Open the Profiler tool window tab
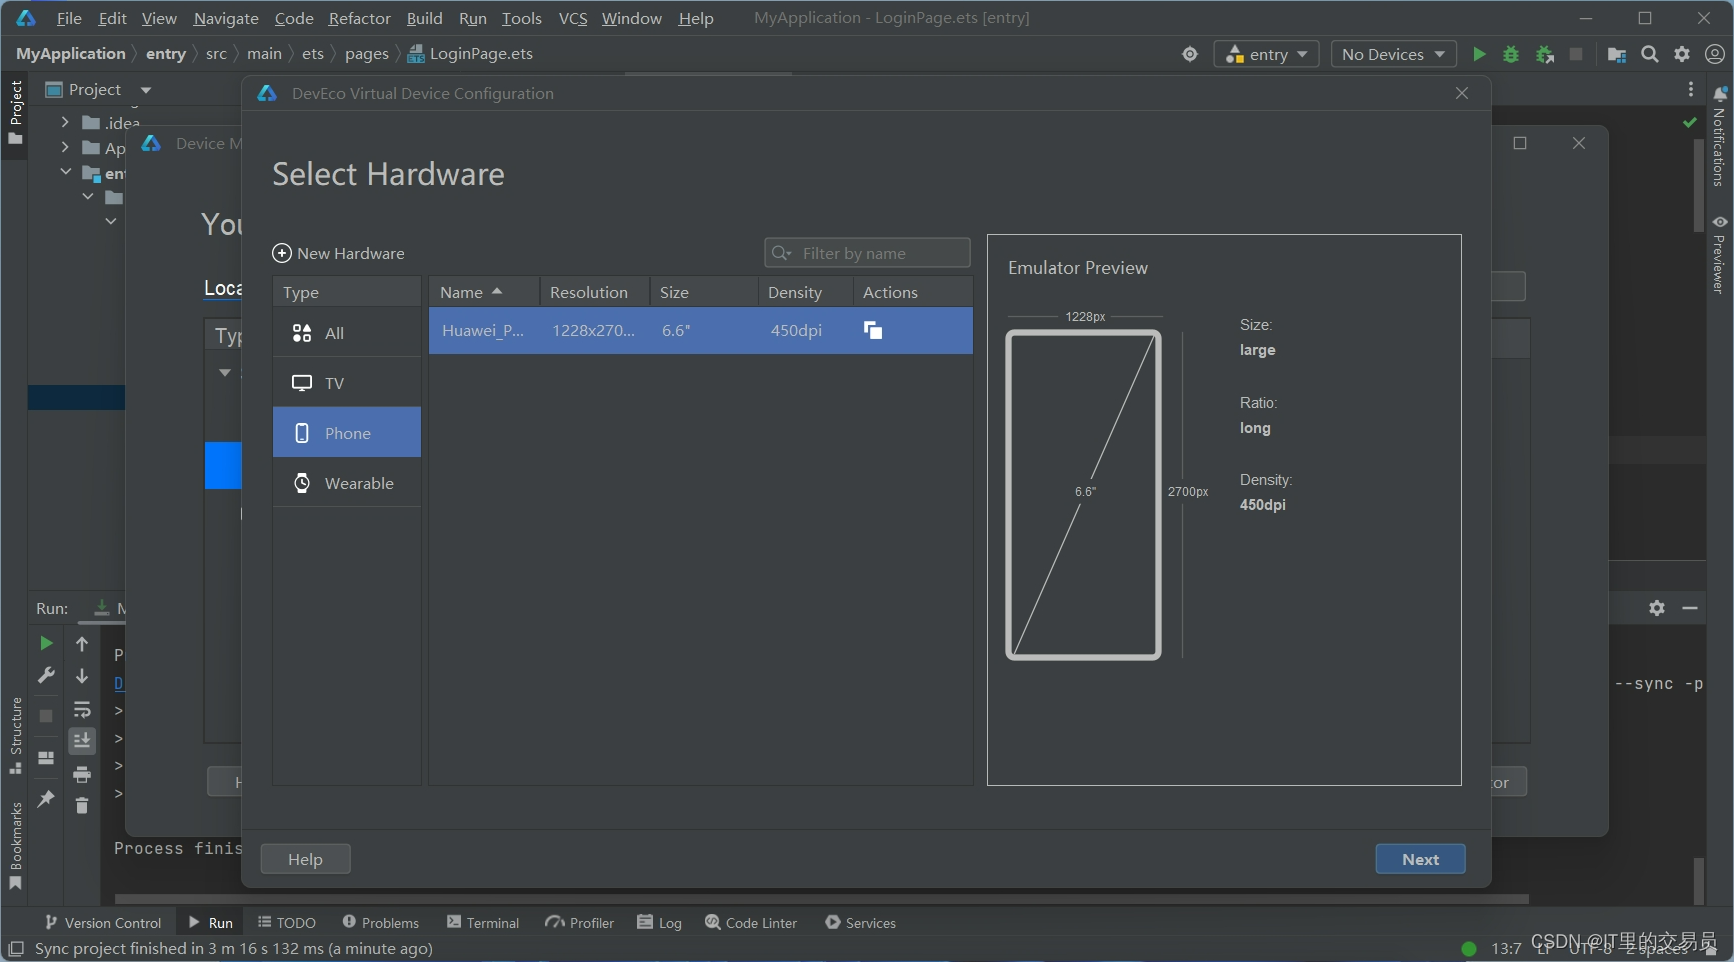The width and height of the screenshot is (1734, 962). tap(580, 922)
